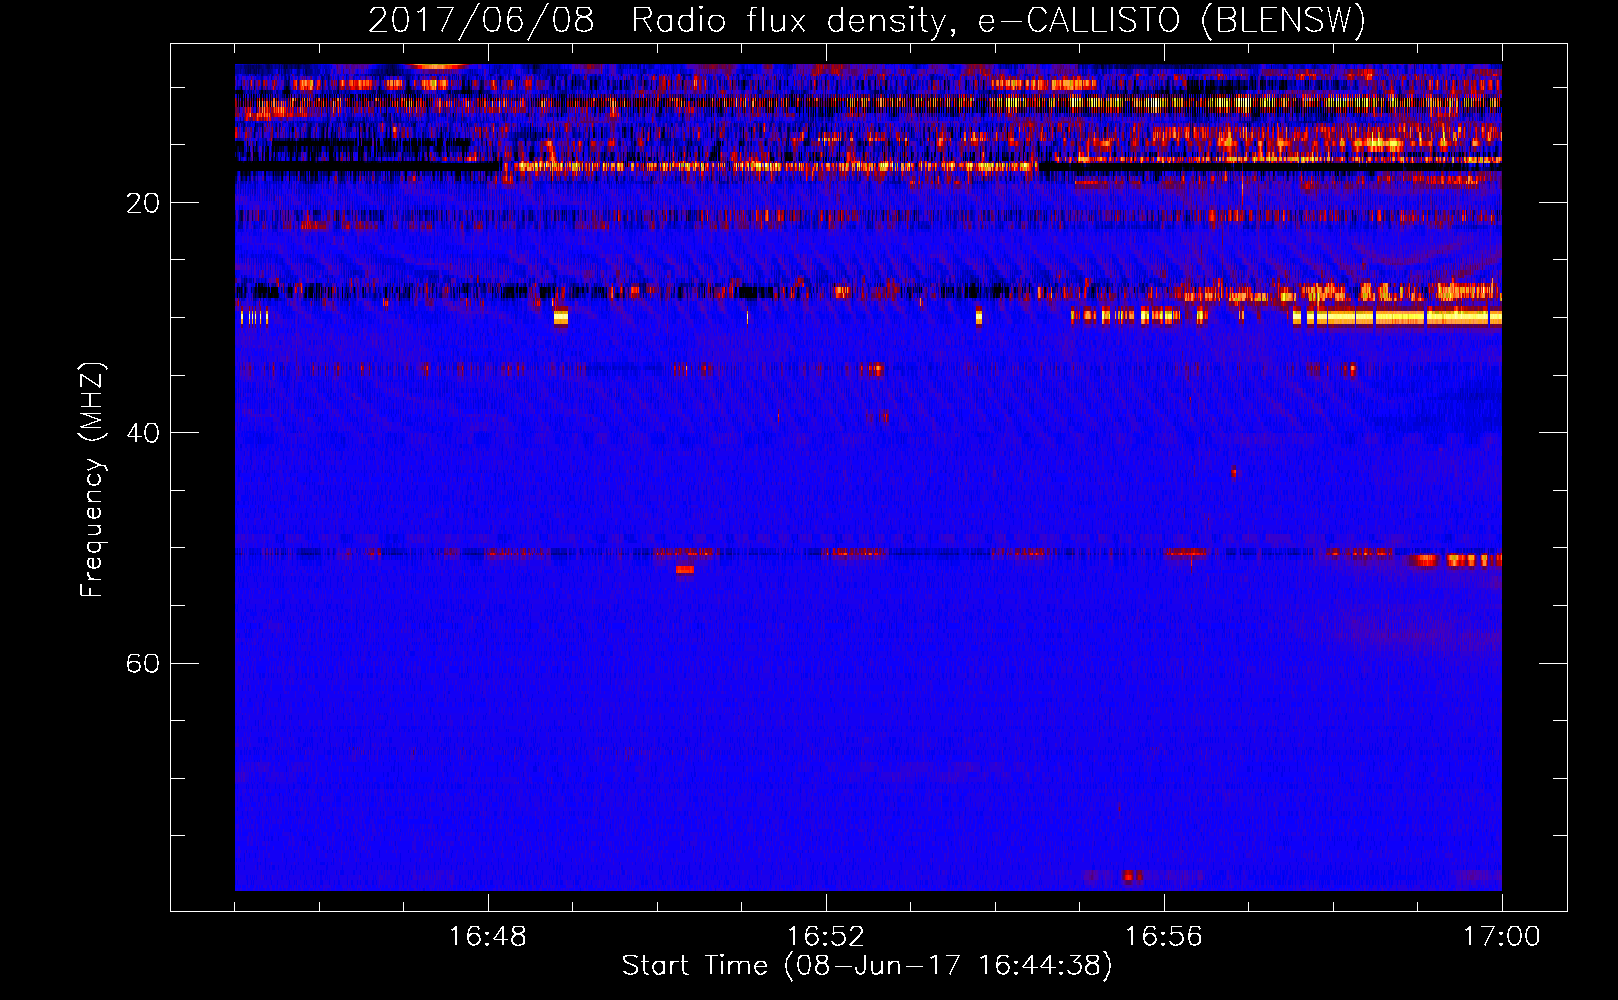Click the "Frequency (MHZ)" axis label
Viewport: 1618px width, 1000px height.
92,480
